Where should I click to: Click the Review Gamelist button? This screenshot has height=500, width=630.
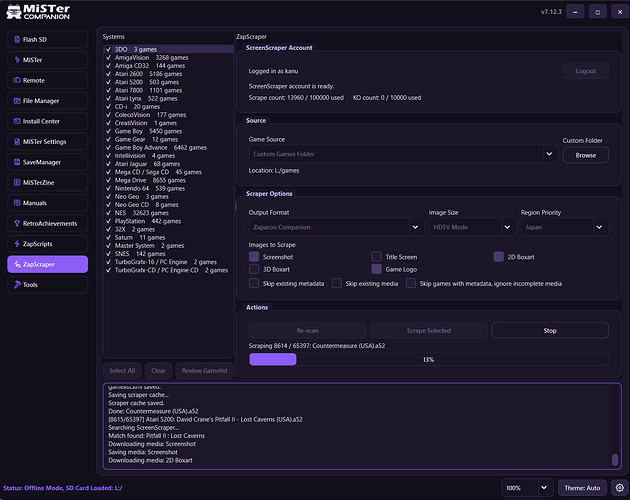click(x=205, y=371)
